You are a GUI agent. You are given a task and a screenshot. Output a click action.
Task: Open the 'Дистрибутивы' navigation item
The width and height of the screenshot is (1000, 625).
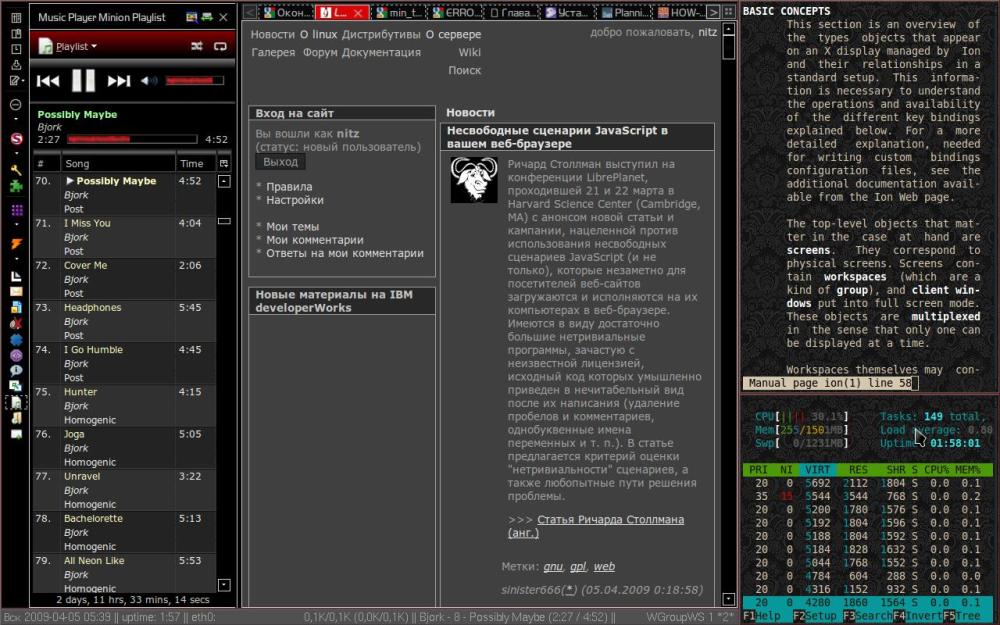(x=381, y=34)
